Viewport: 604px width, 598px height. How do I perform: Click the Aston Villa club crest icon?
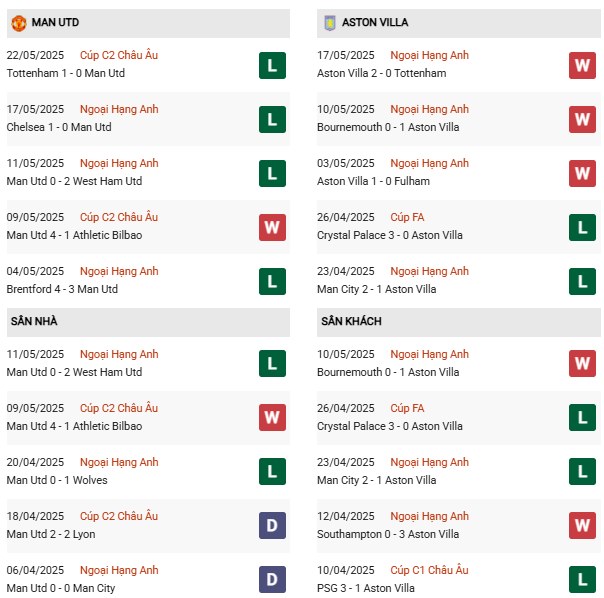tap(329, 22)
